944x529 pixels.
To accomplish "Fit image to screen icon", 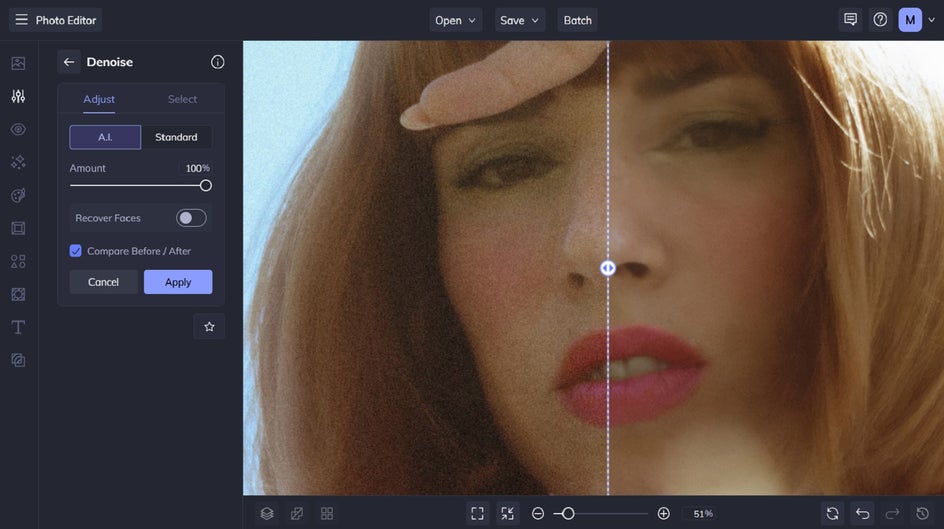I will coord(477,513).
